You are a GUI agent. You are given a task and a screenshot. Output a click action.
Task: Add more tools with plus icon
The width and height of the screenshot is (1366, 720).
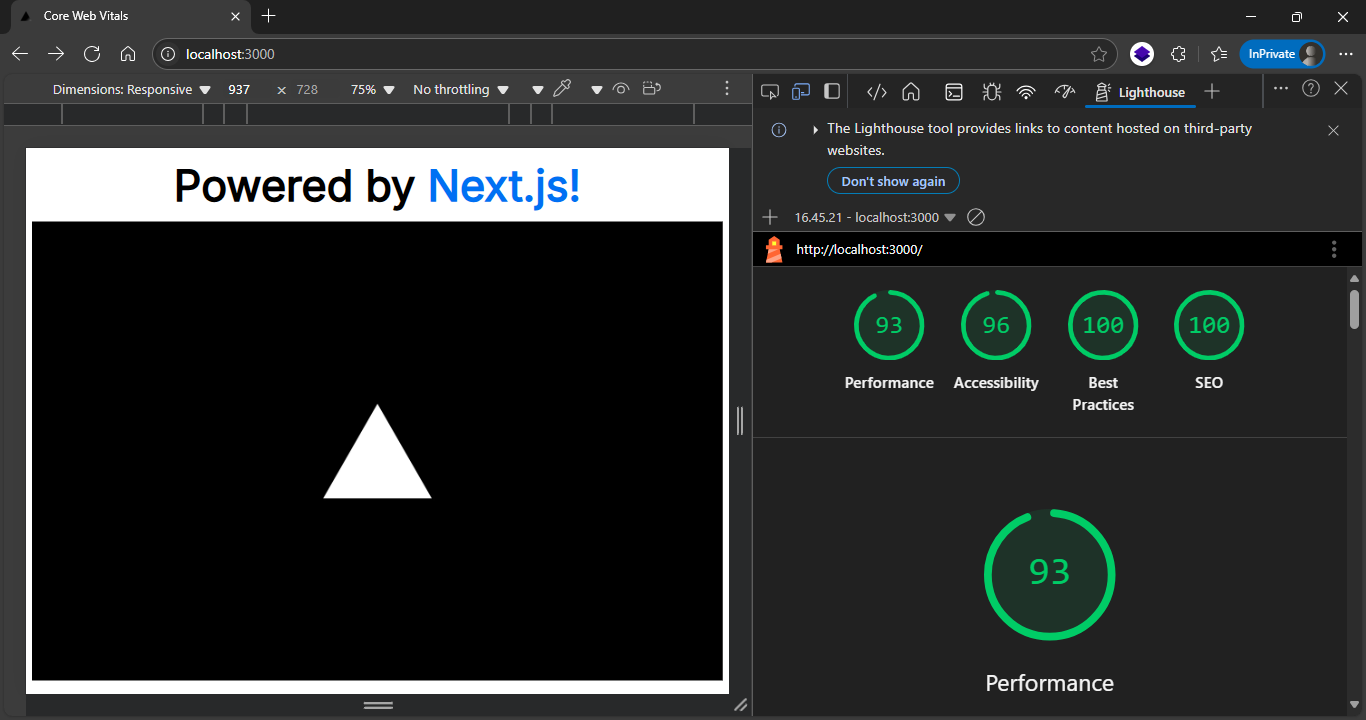coord(1212,92)
